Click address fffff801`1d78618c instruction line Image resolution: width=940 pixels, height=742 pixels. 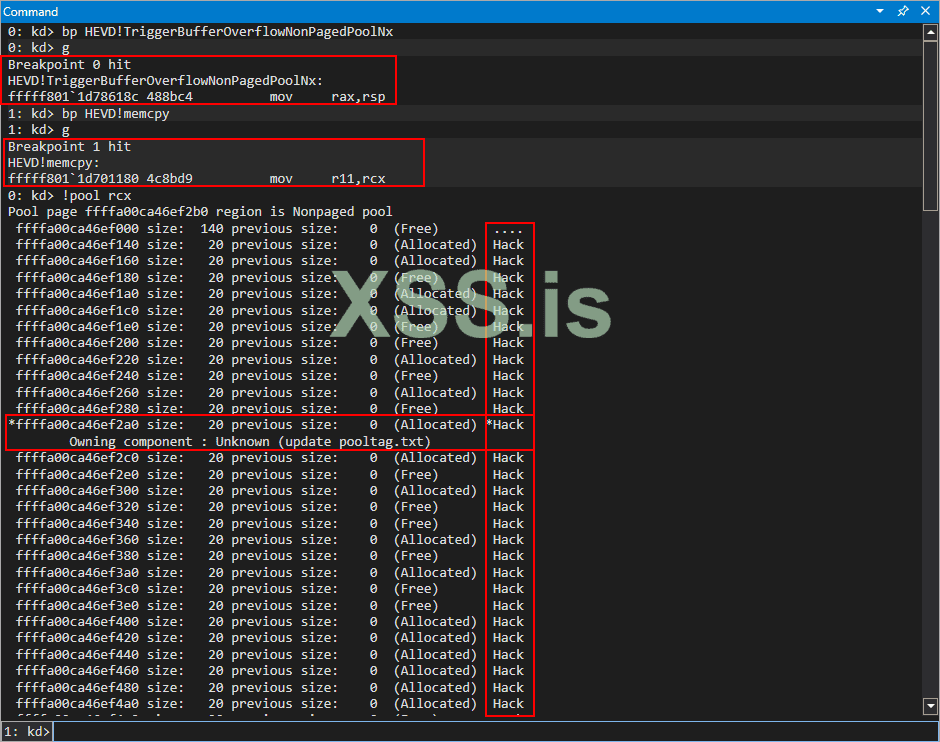click(x=196, y=96)
